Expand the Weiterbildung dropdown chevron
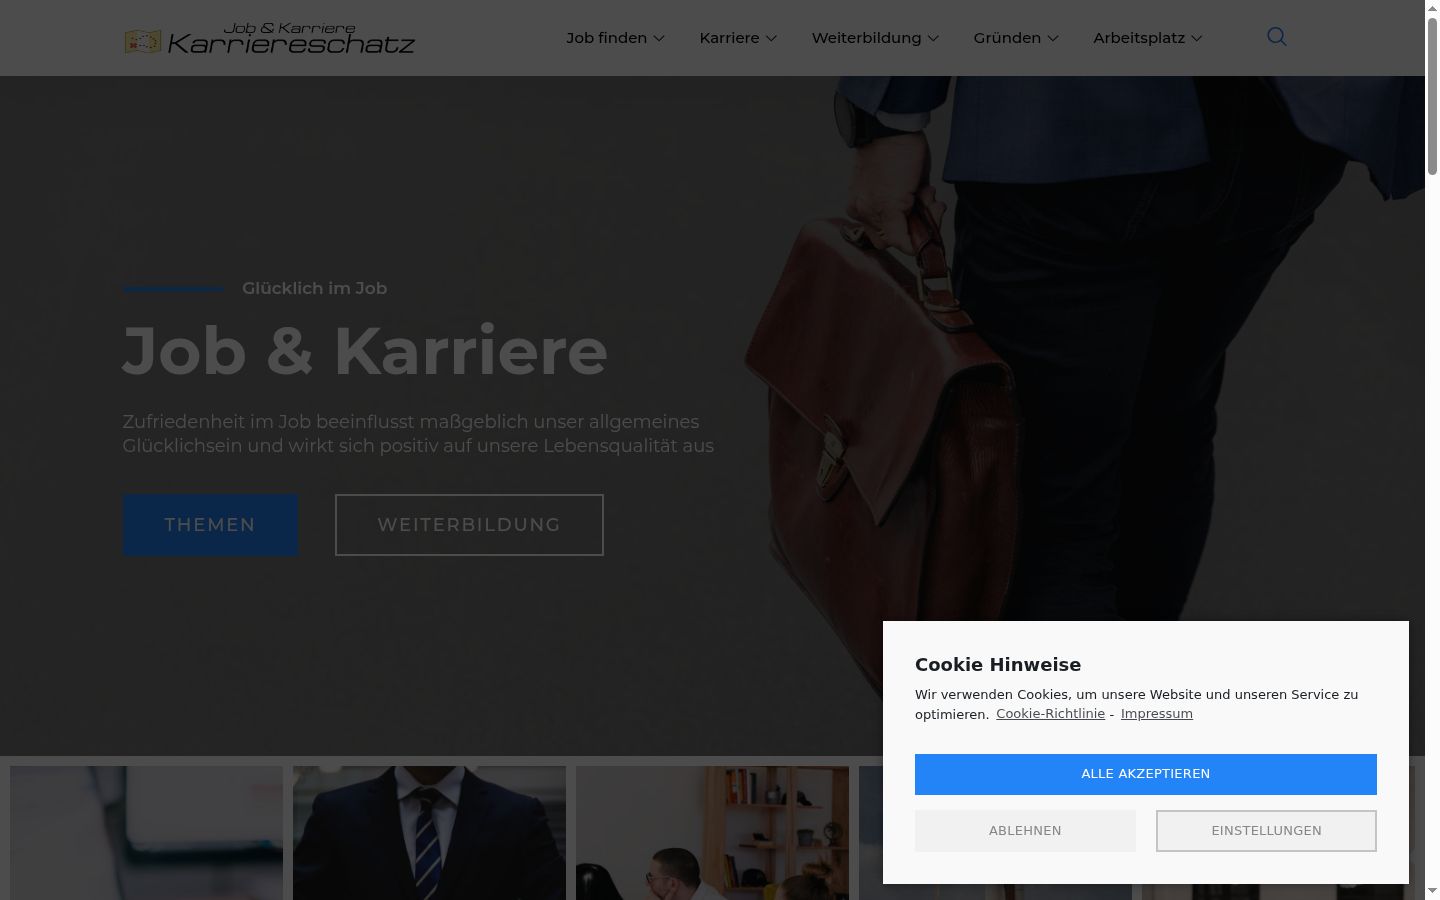The height and width of the screenshot is (900, 1440). 933,38
